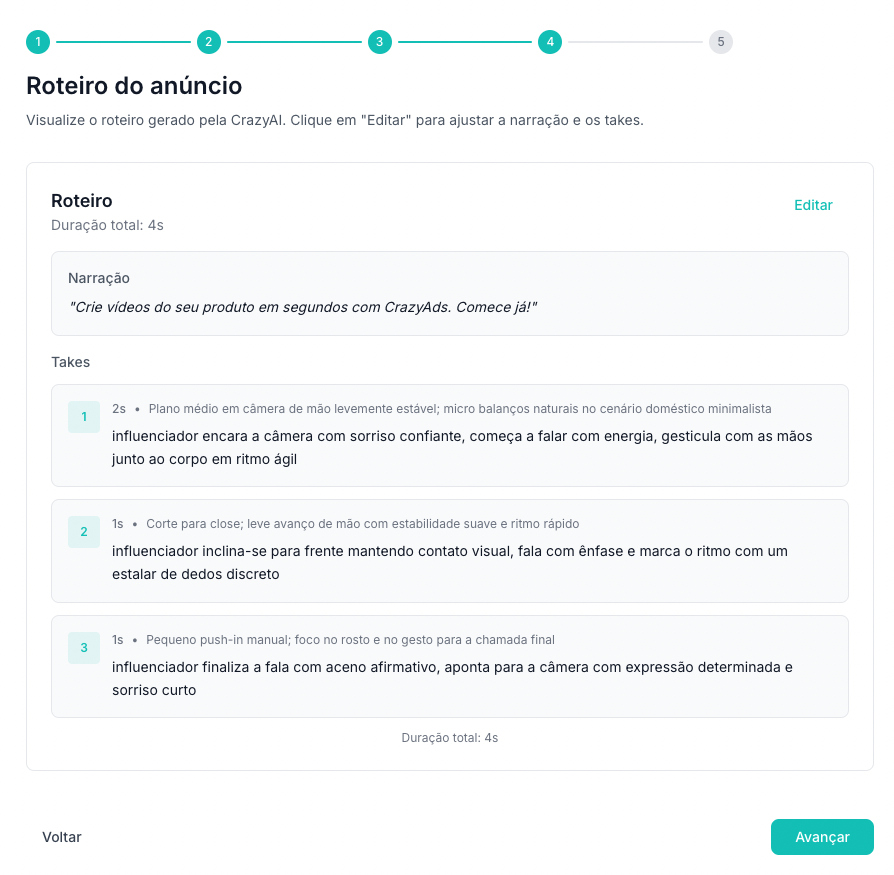Click the "Pequeno push-in manual" camera note

point(350,640)
